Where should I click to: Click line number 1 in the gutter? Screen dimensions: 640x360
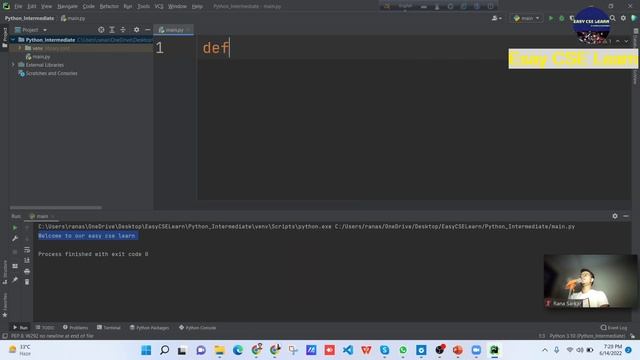160,48
